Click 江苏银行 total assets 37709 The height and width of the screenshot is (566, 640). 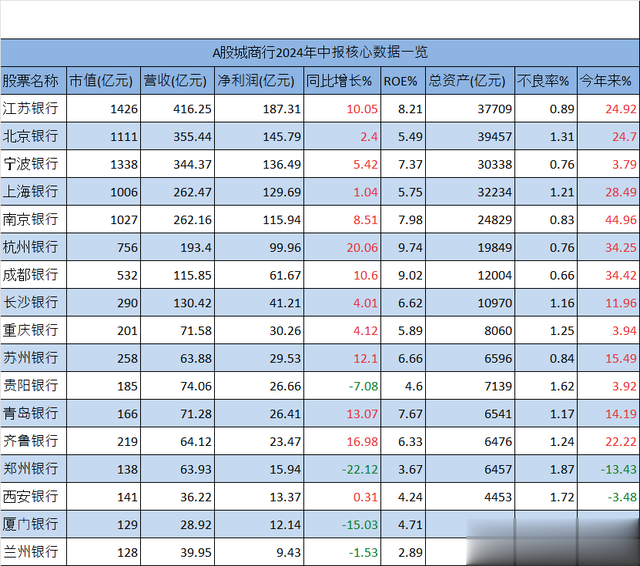coord(495,109)
